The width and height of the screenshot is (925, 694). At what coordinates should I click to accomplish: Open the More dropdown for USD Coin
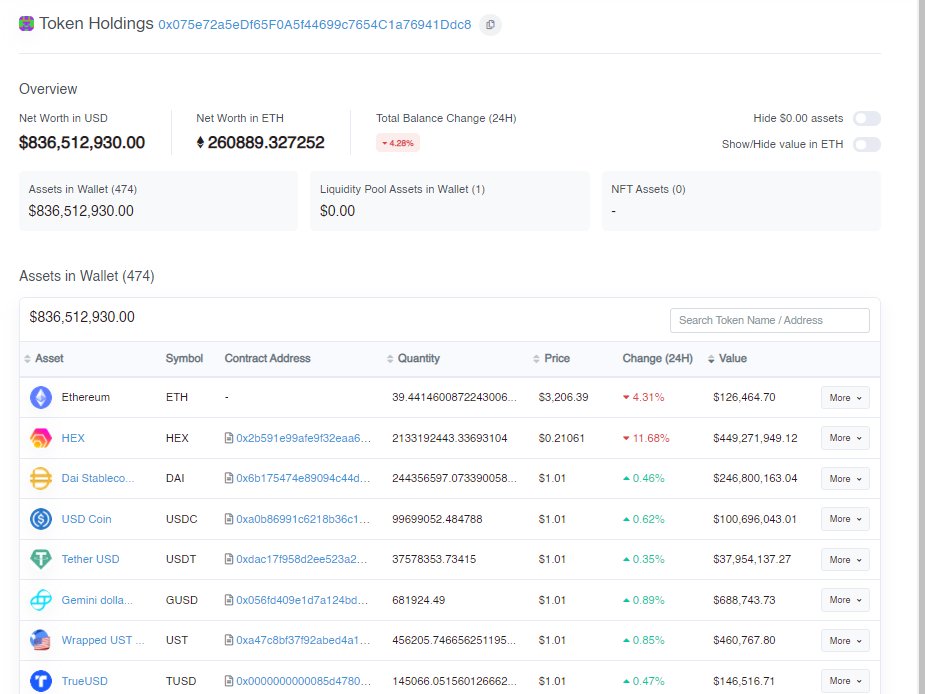(845, 519)
